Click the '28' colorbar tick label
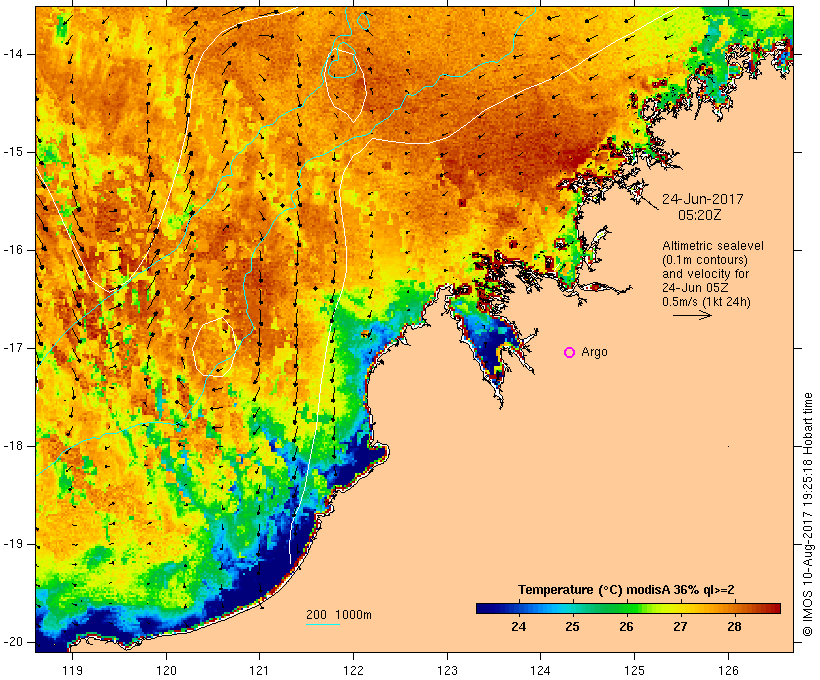The width and height of the screenshot is (820, 680). pos(734,627)
